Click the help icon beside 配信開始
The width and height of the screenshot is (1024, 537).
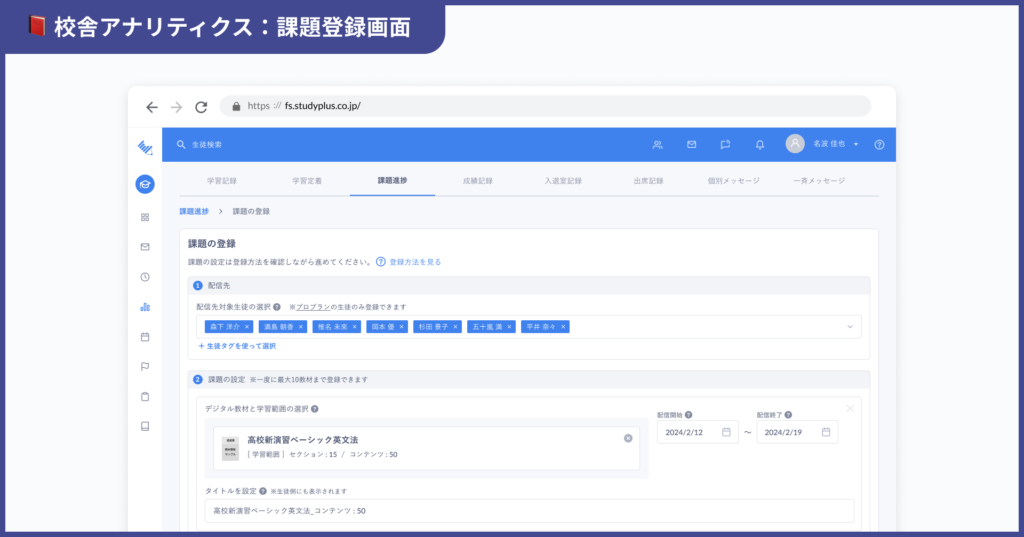click(x=688, y=415)
